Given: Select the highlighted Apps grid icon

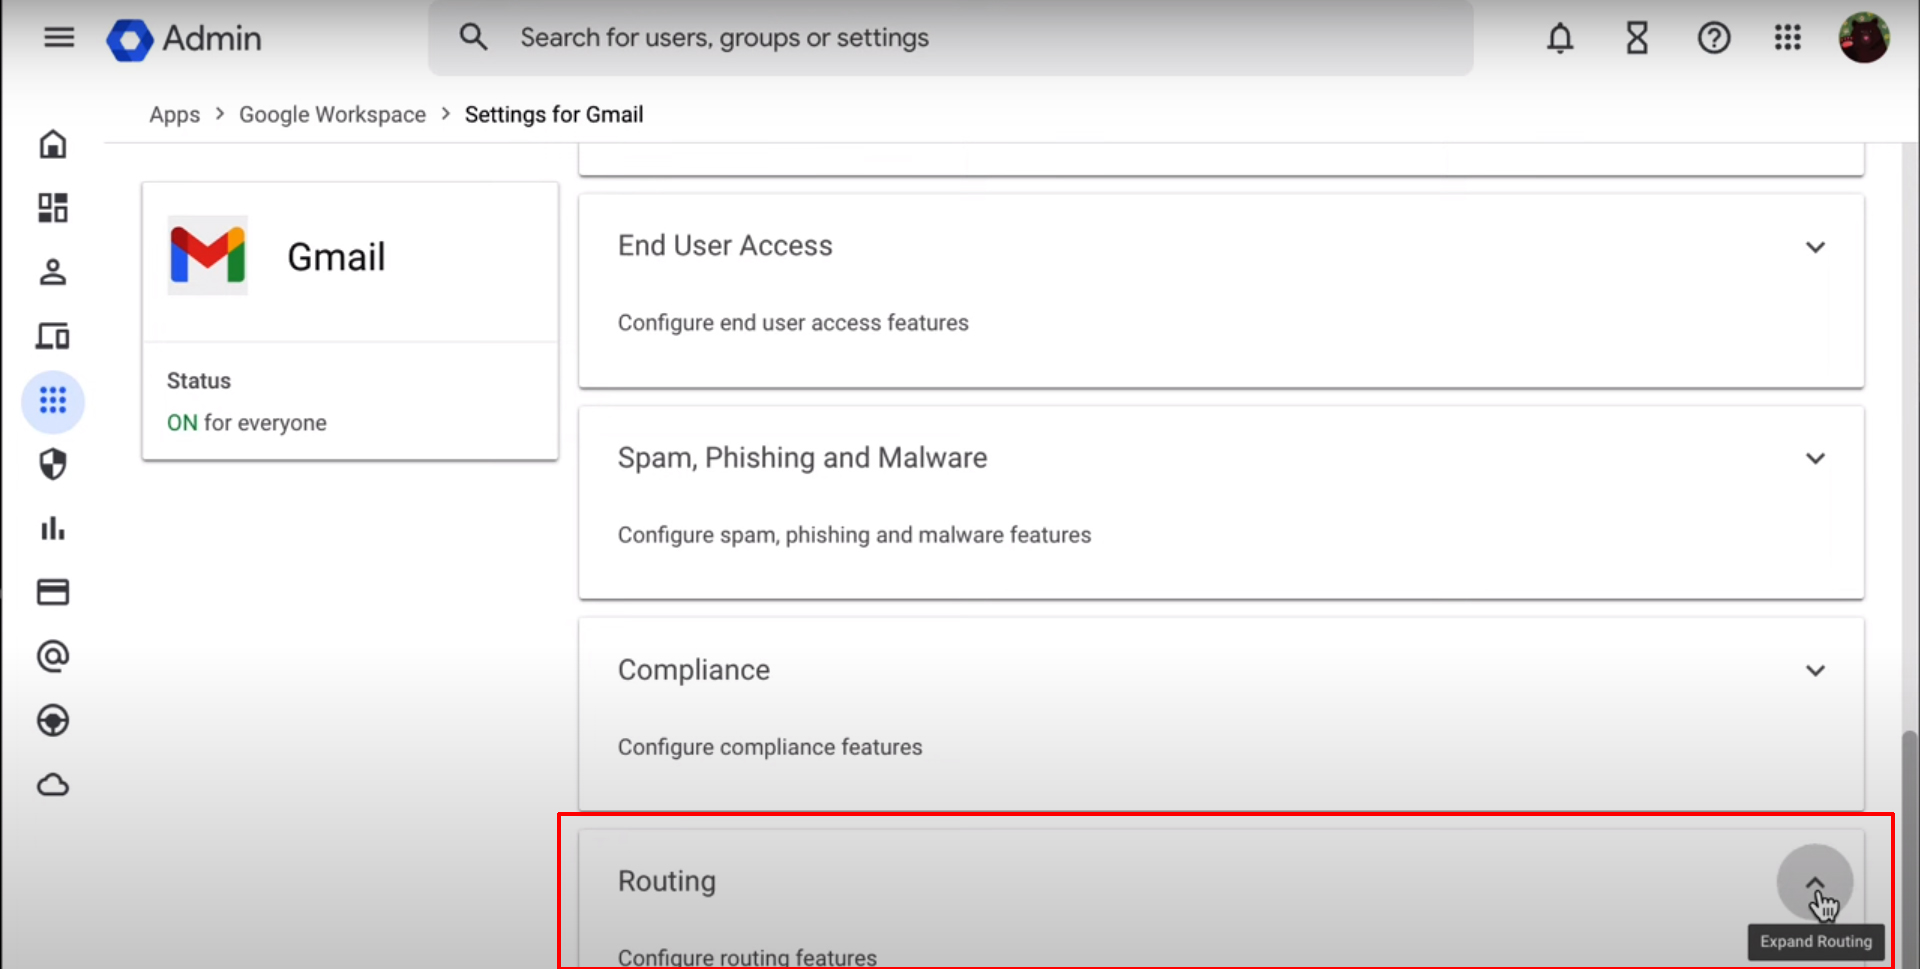Looking at the screenshot, I should (x=53, y=401).
